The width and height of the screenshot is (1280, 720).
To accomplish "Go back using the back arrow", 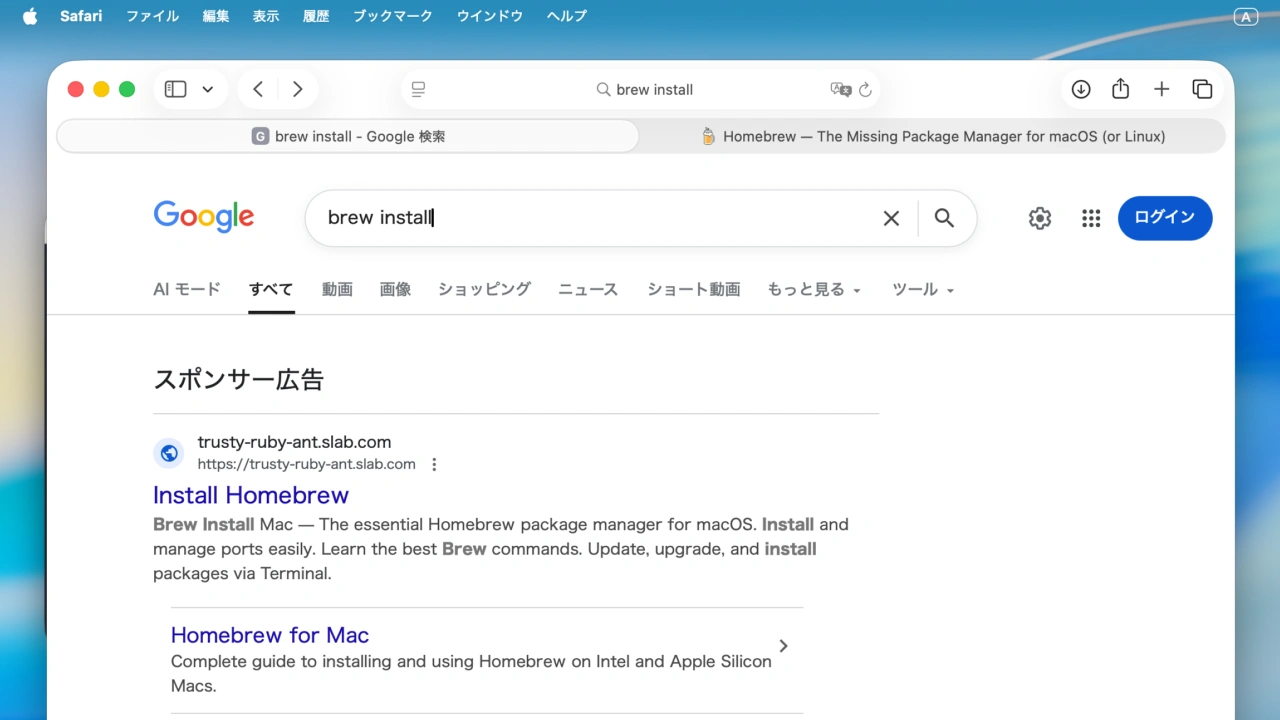I will click(x=257, y=89).
